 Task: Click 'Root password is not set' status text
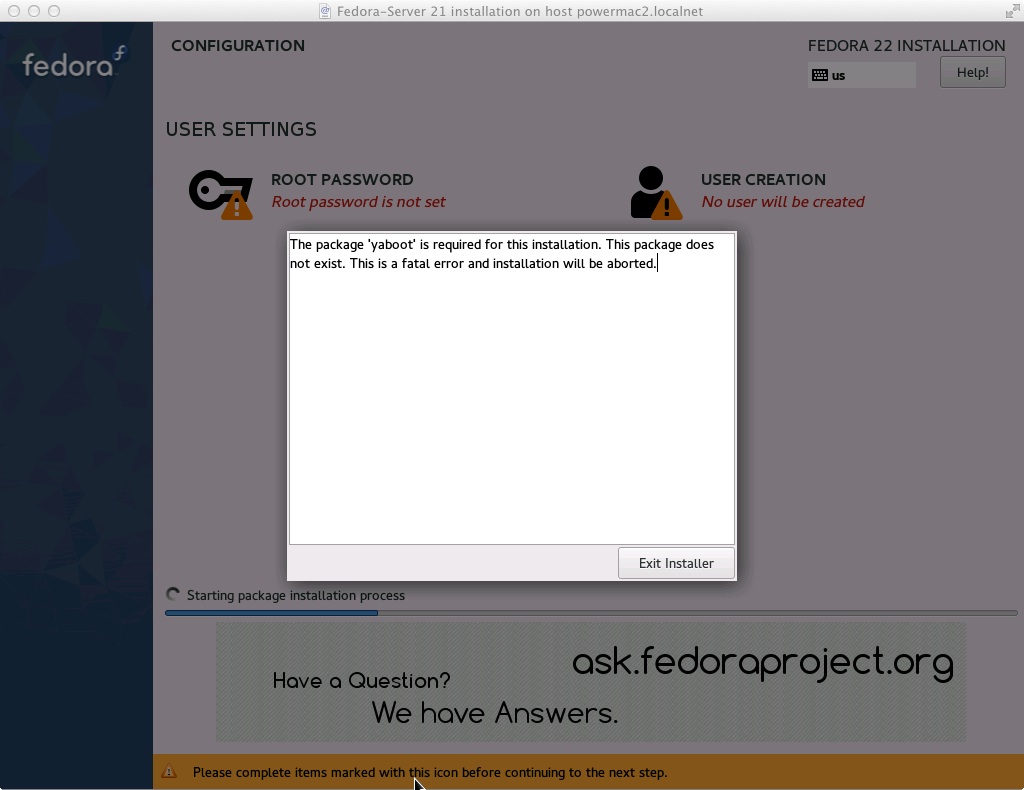point(359,202)
